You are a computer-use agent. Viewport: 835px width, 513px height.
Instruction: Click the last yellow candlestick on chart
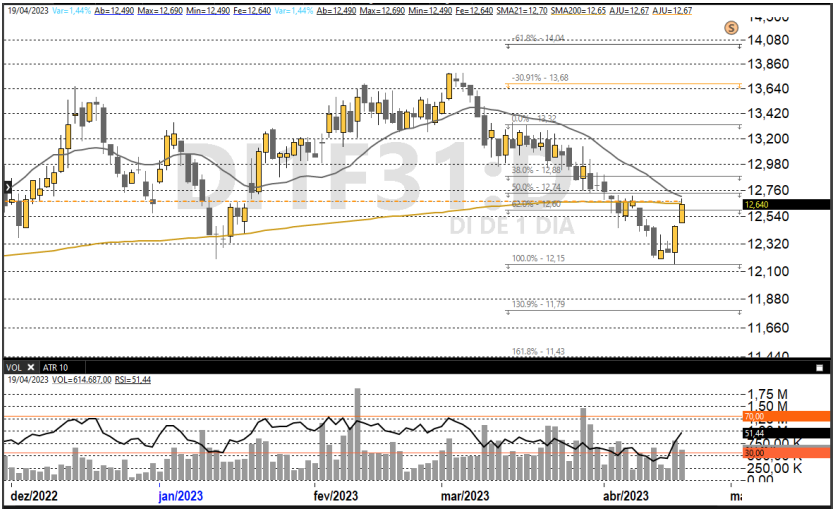pyautogui.click(x=683, y=212)
